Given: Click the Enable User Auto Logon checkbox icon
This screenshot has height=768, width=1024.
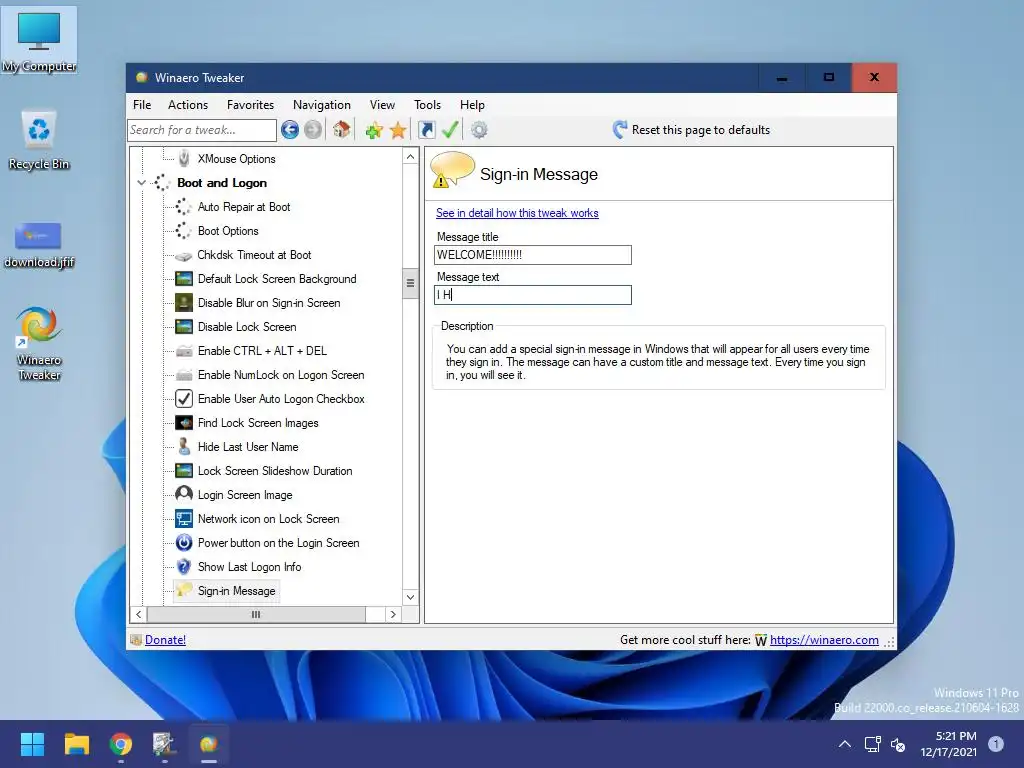Looking at the screenshot, I should pos(184,398).
